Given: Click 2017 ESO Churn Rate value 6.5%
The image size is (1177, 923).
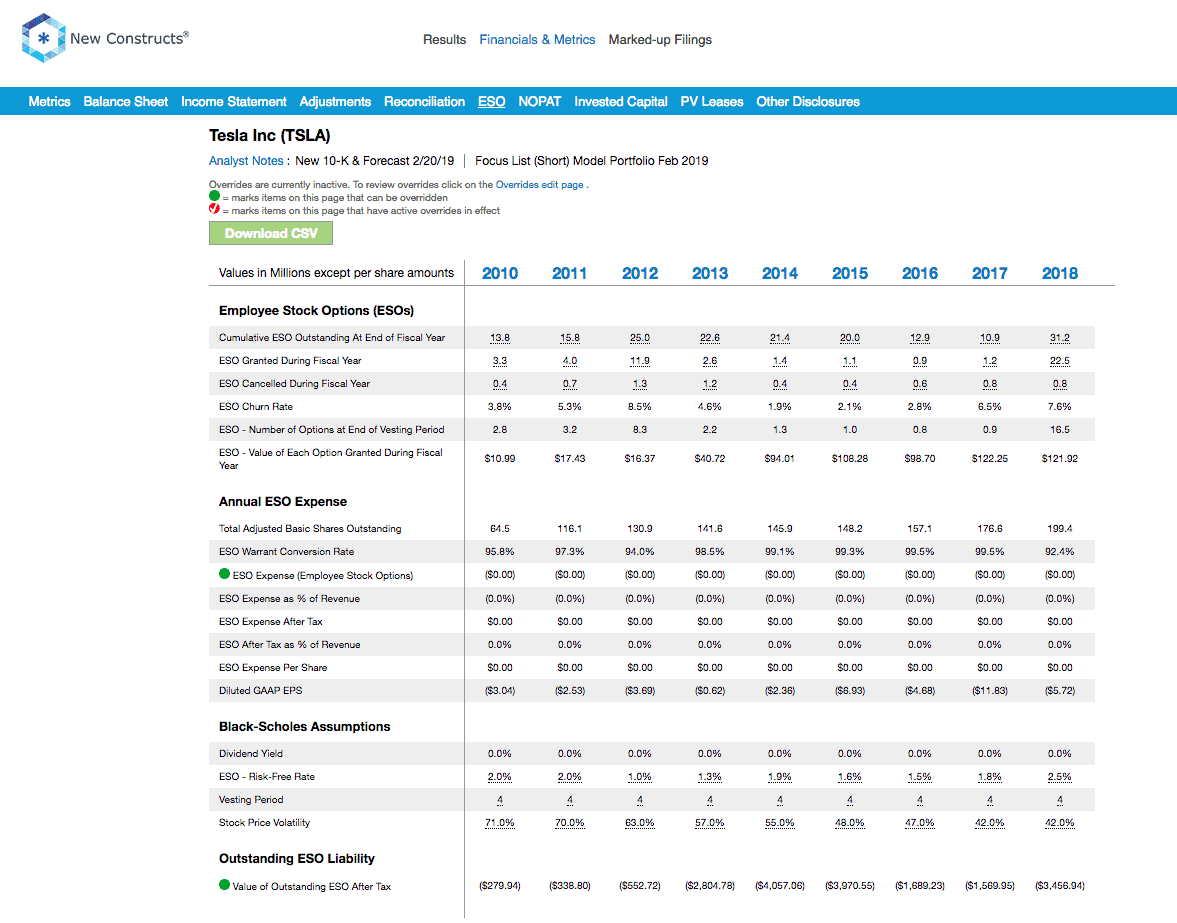Looking at the screenshot, I should click(990, 407).
